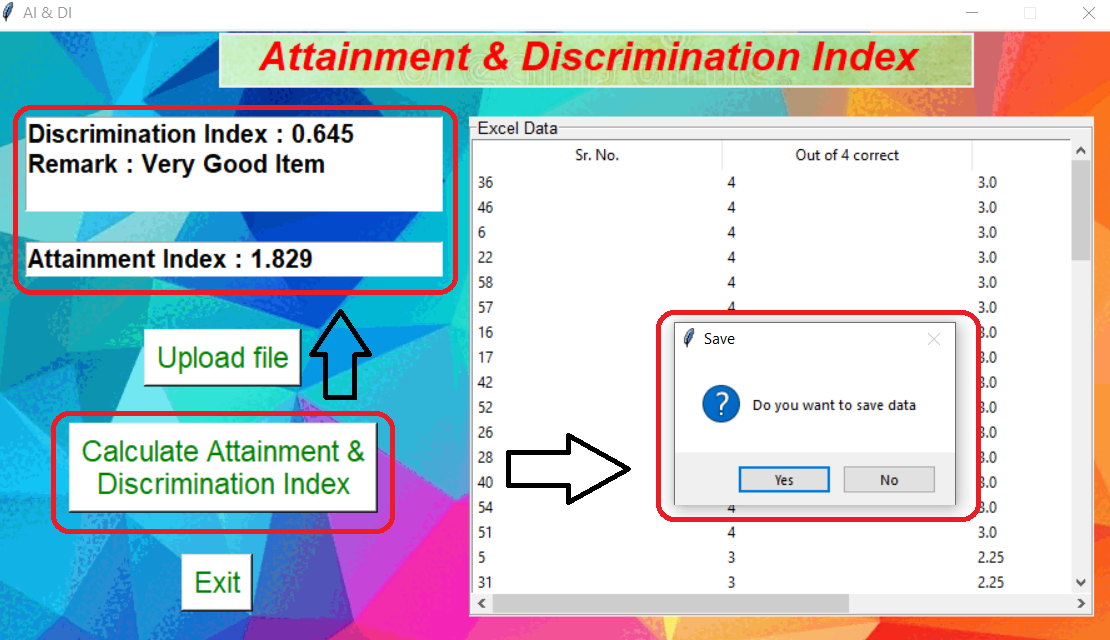Click the horizontal scrollbar thumb
1110x640 pixels.
tap(670, 603)
